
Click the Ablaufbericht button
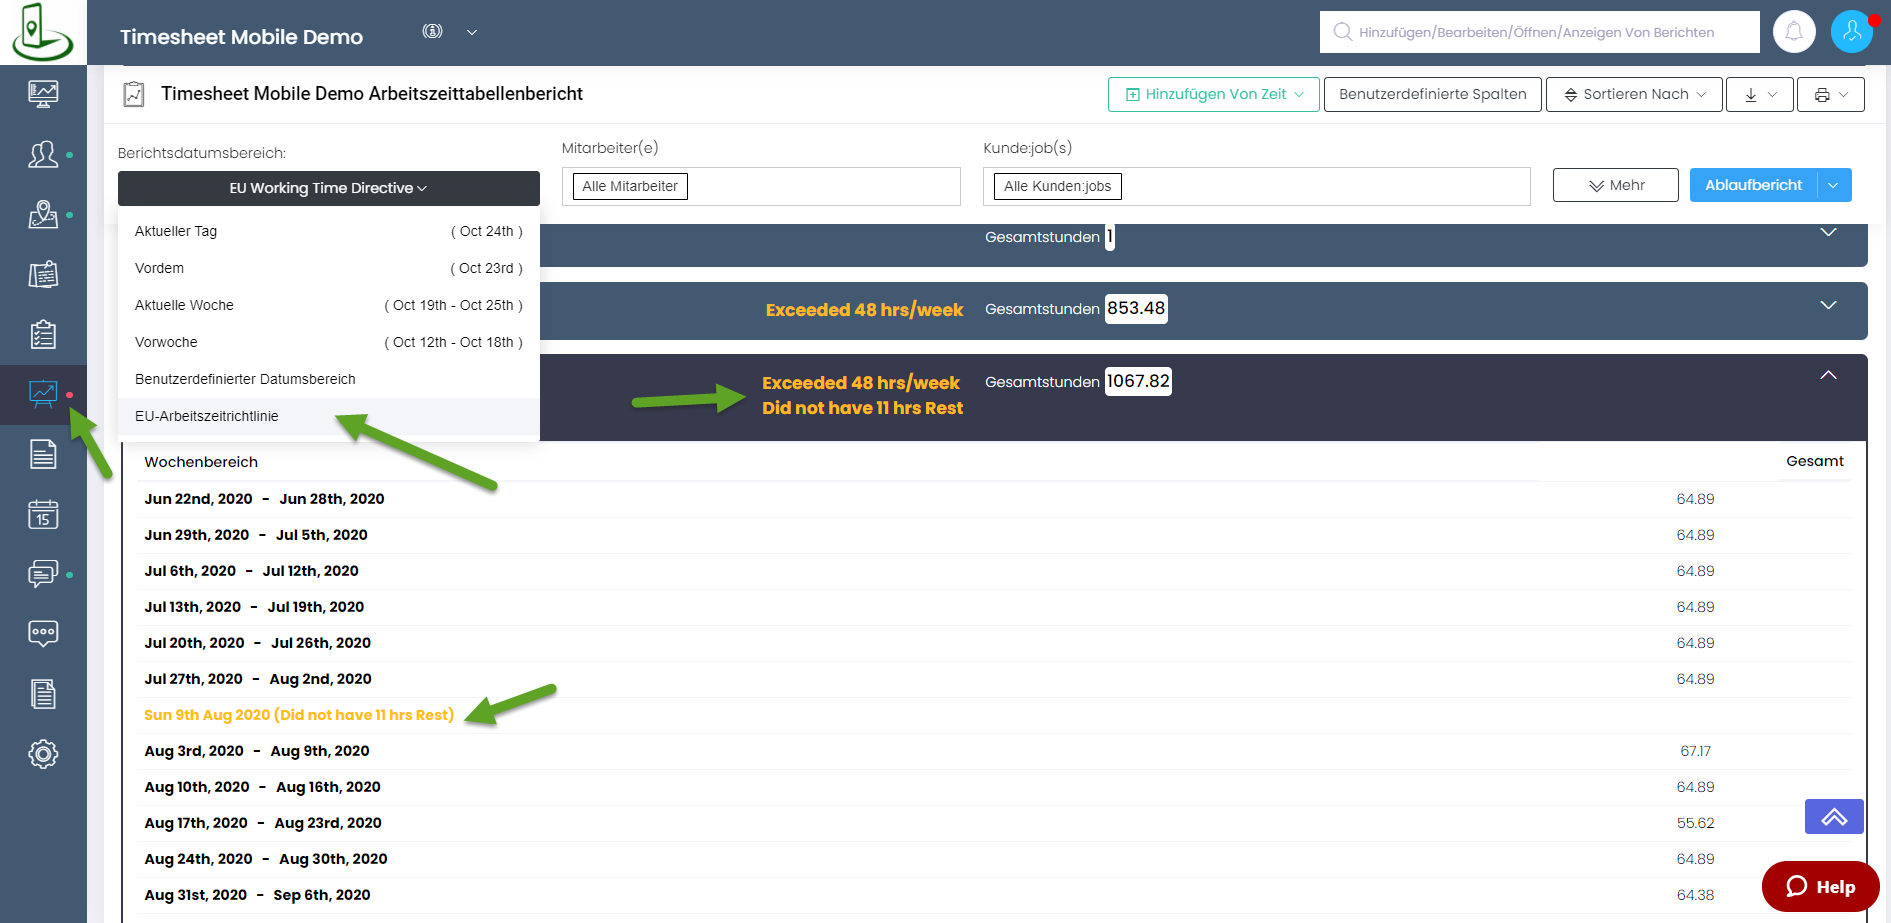pyautogui.click(x=1753, y=185)
